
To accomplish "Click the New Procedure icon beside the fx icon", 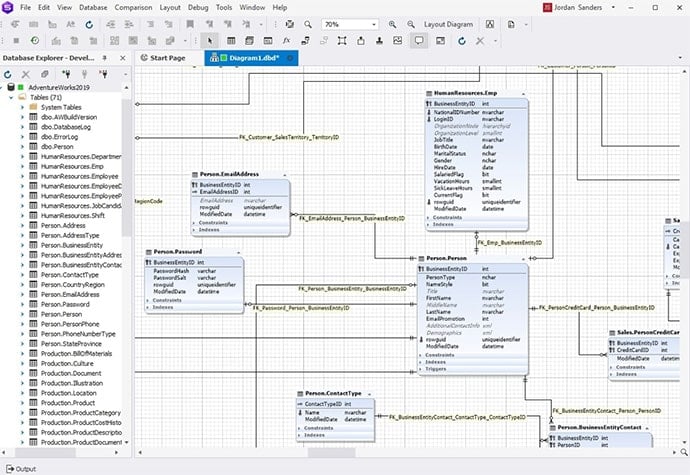I will pyautogui.click(x=268, y=41).
